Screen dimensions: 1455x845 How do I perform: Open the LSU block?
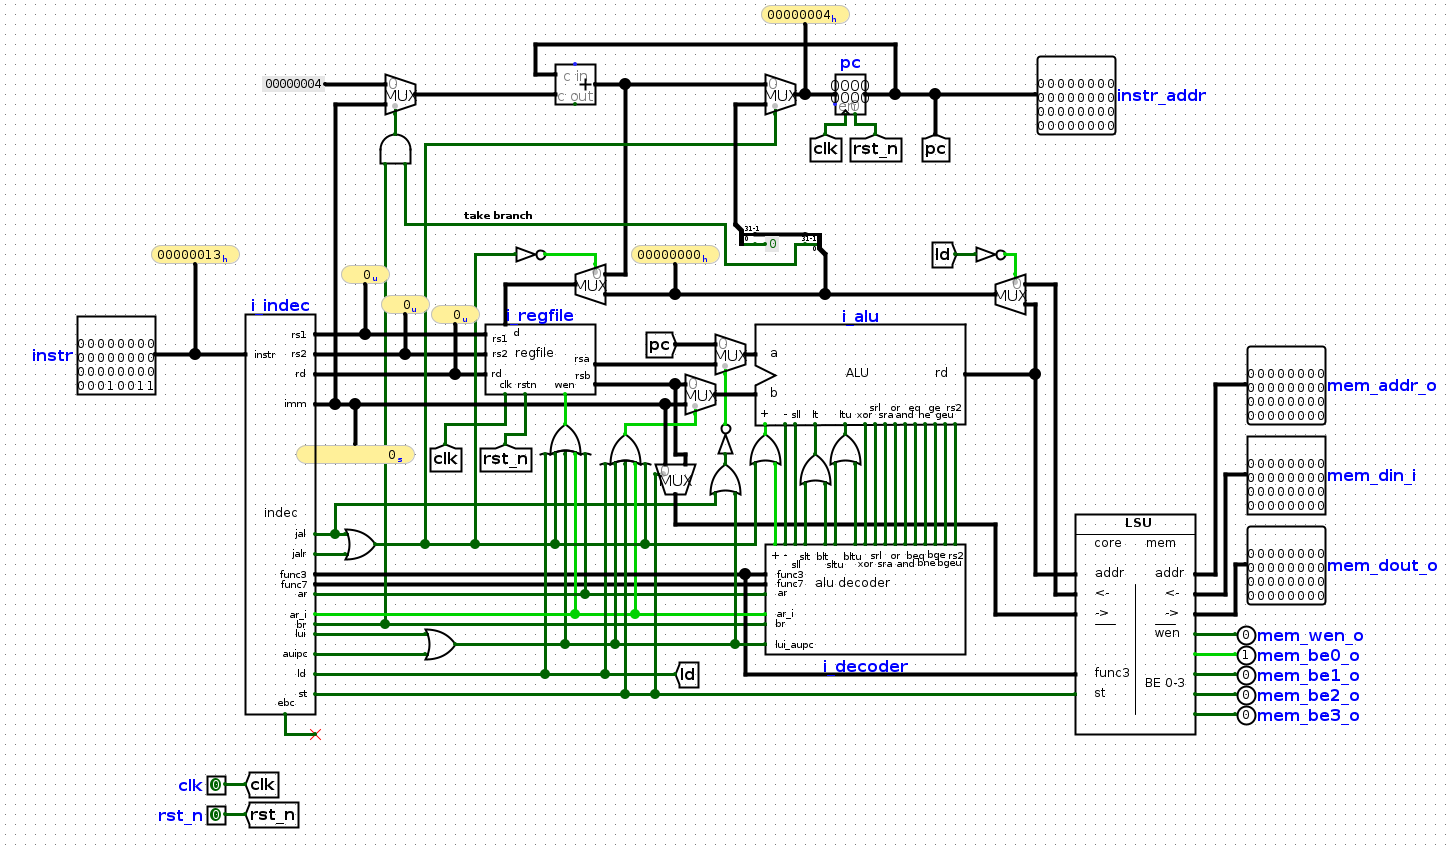coord(1135,624)
